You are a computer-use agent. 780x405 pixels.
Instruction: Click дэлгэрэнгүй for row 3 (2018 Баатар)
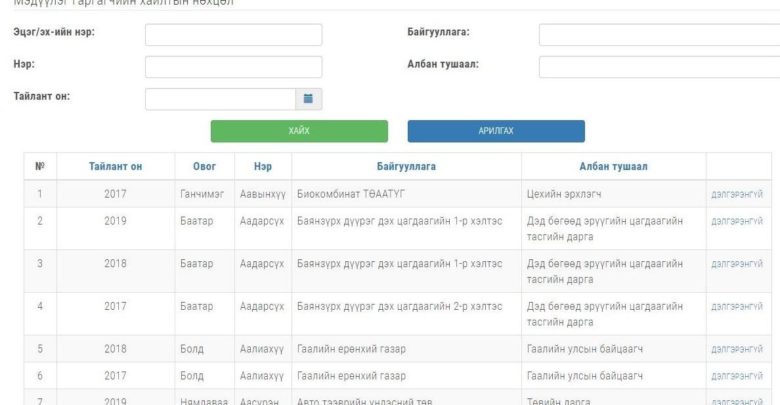click(738, 264)
